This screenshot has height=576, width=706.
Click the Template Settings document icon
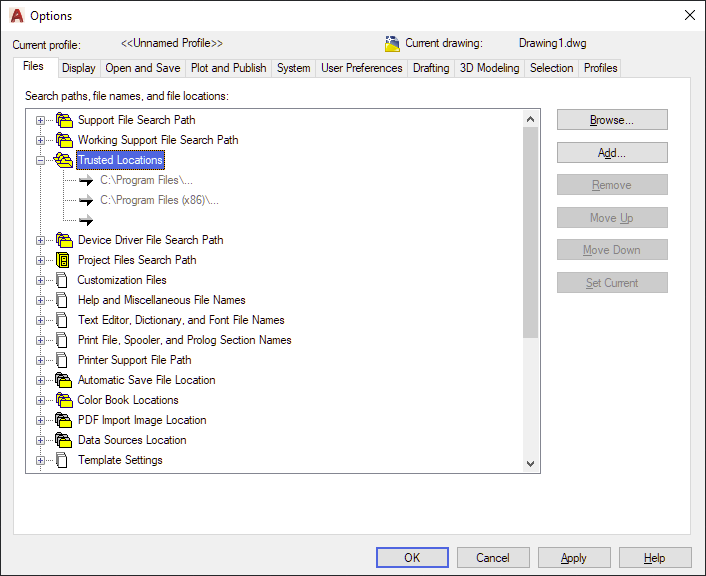pos(62,460)
